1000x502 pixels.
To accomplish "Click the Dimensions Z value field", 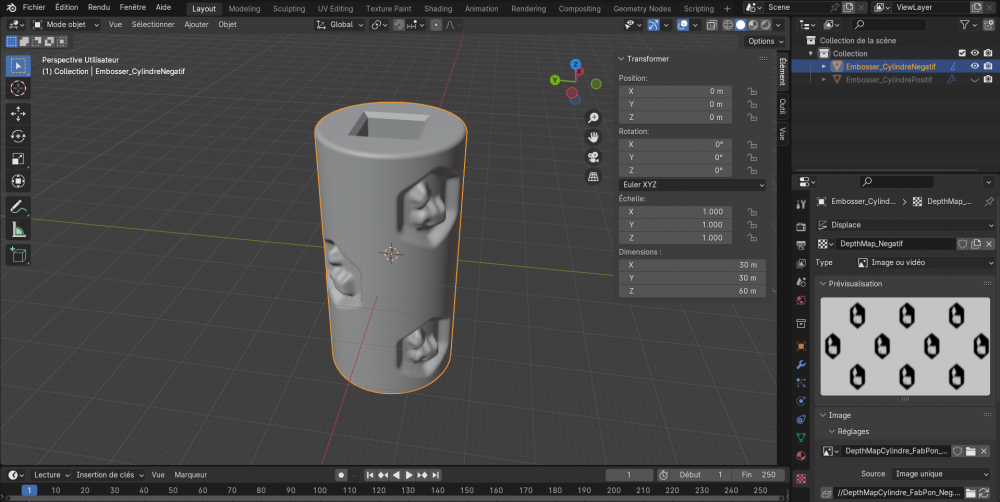I will (x=691, y=291).
